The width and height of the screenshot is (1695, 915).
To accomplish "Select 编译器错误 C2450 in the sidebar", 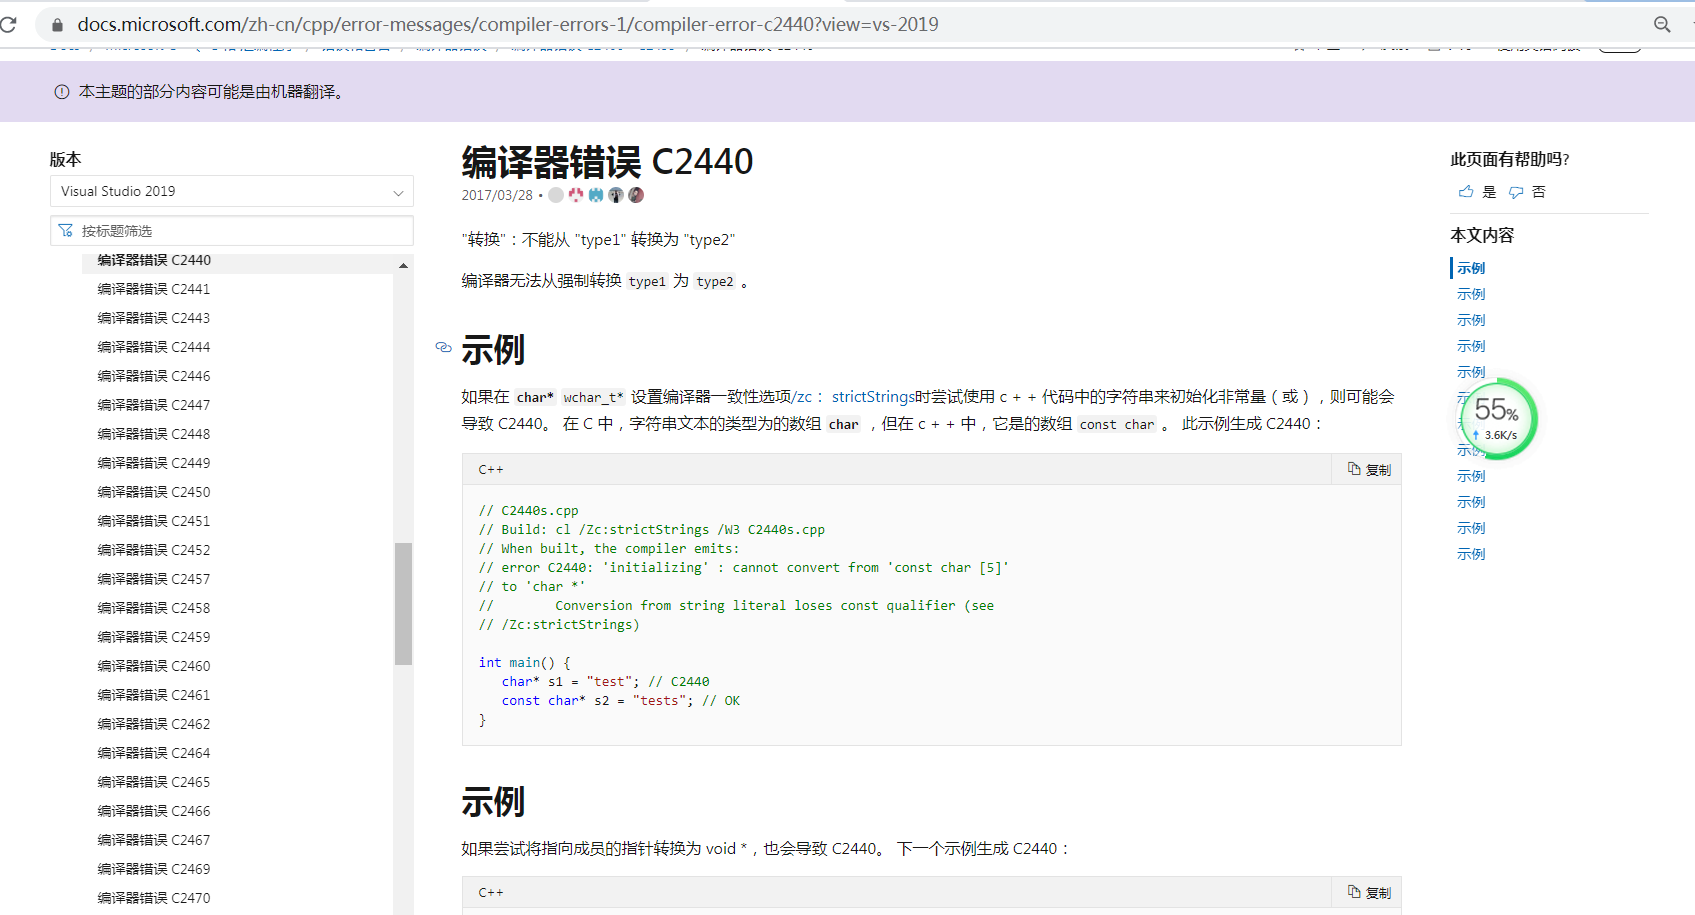I will (x=152, y=491).
